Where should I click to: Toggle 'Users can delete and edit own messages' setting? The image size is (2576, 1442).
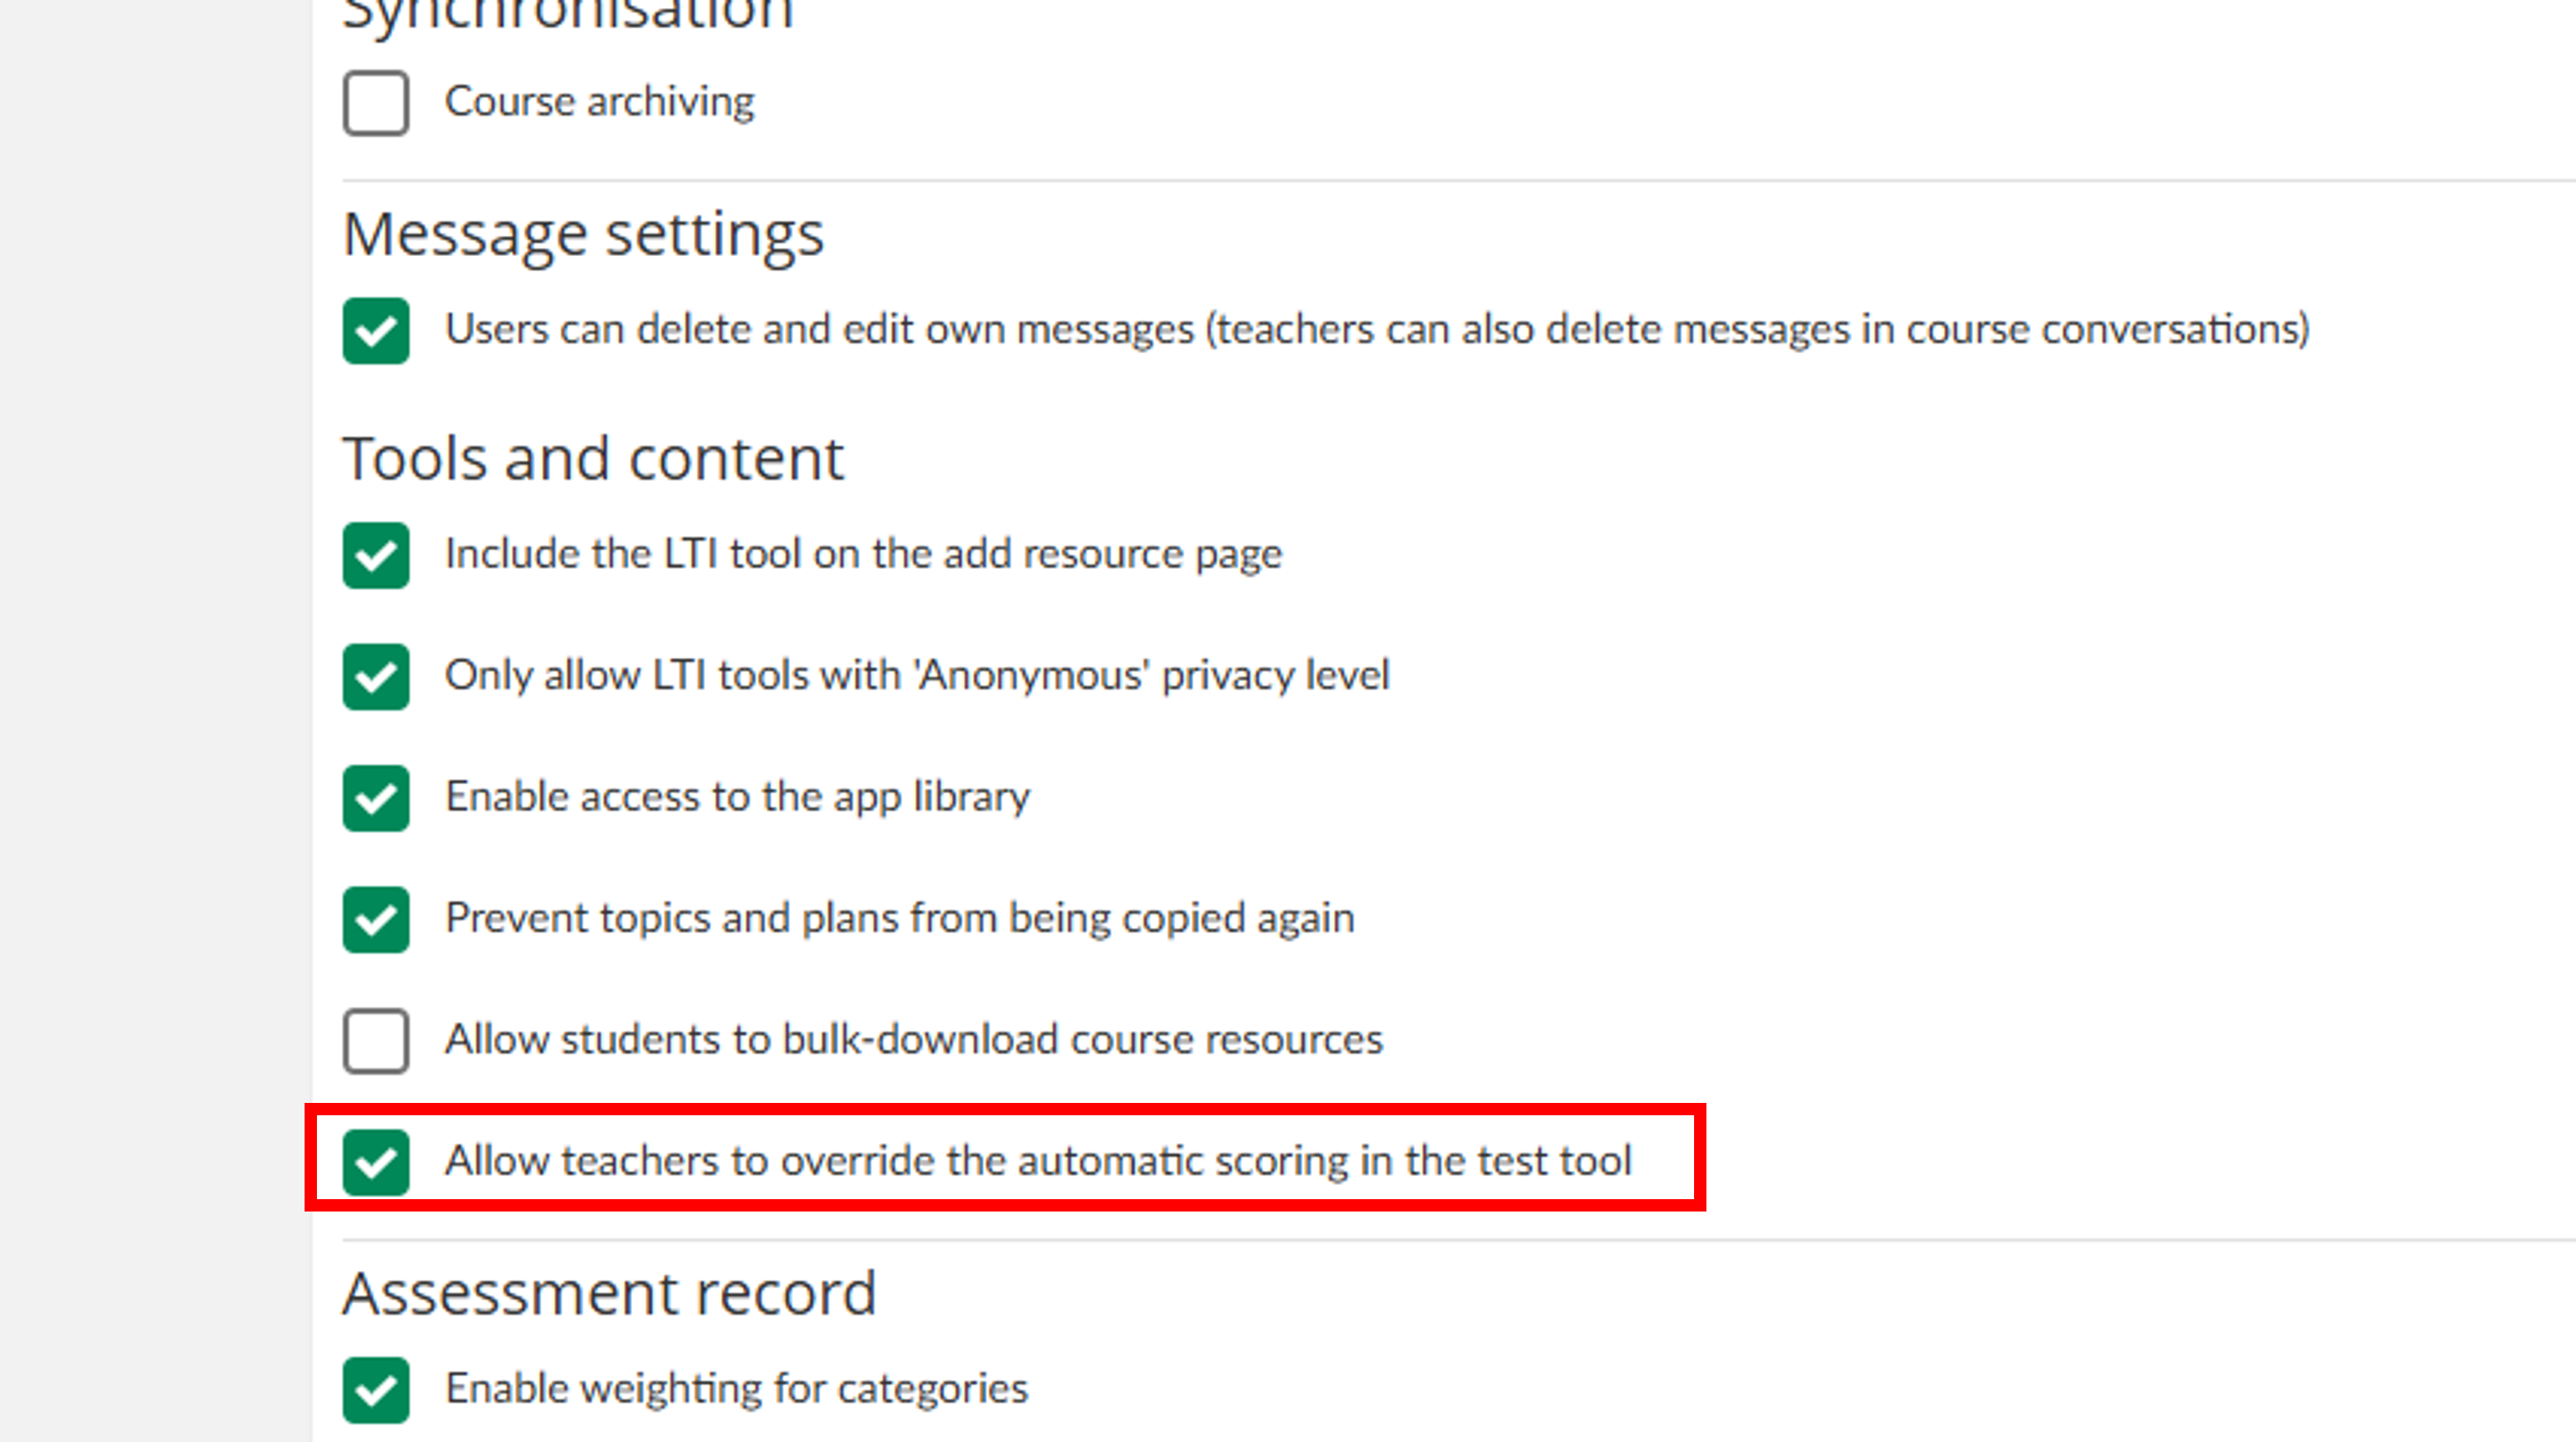click(375, 331)
